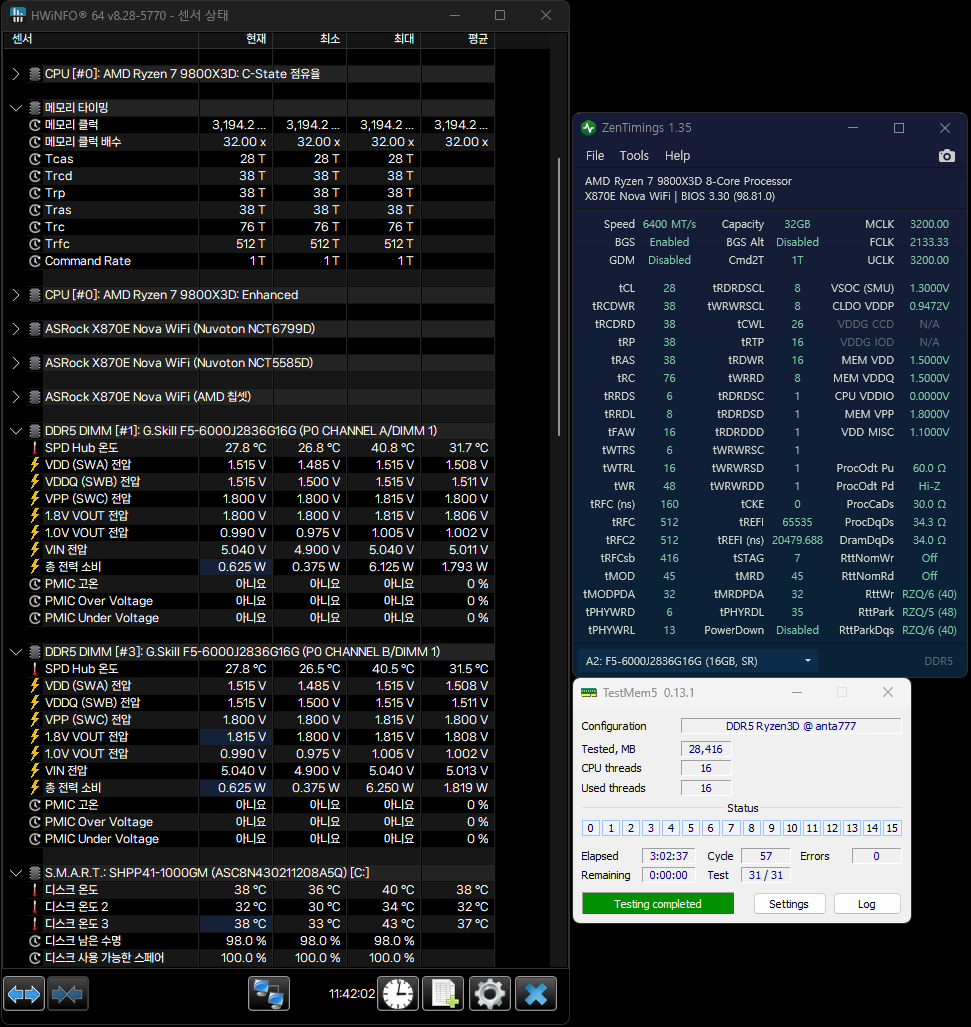971x1027 pixels.
Task: Collapse the DDR5 DIMM [#1] sensor group
Action: pyautogui.click(x=16, y=431)
